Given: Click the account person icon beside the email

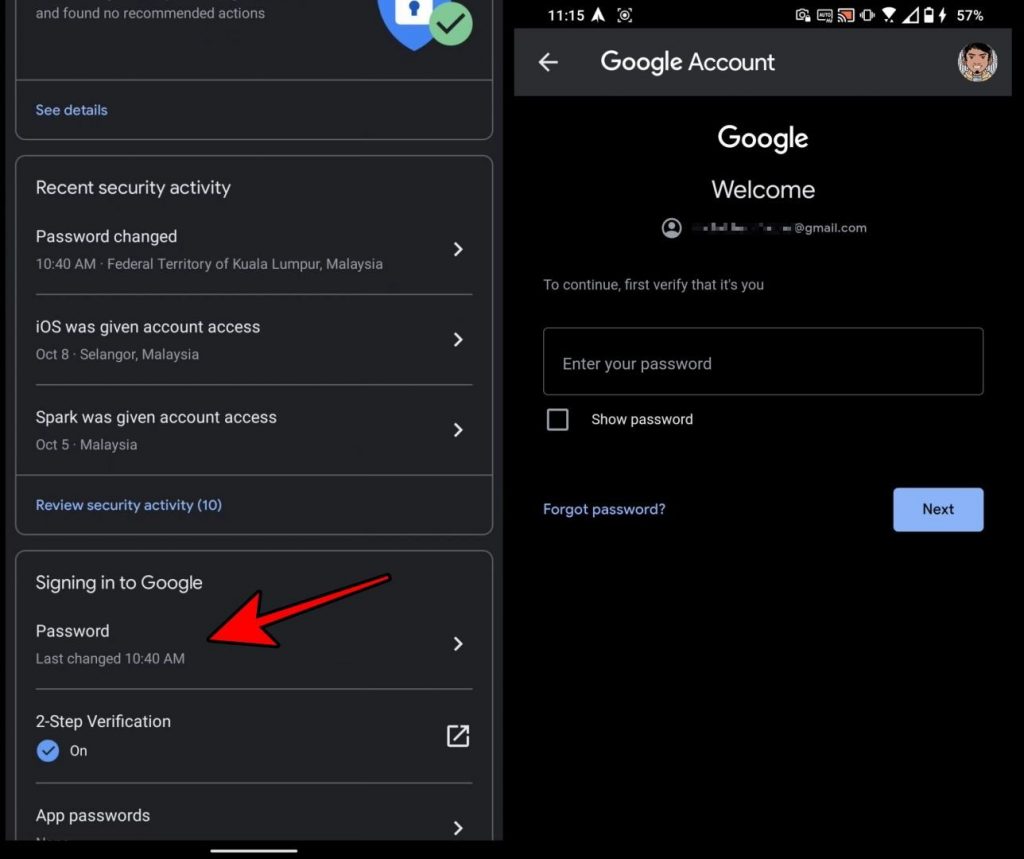Looking at the screenshot, I should pos(671,228).
